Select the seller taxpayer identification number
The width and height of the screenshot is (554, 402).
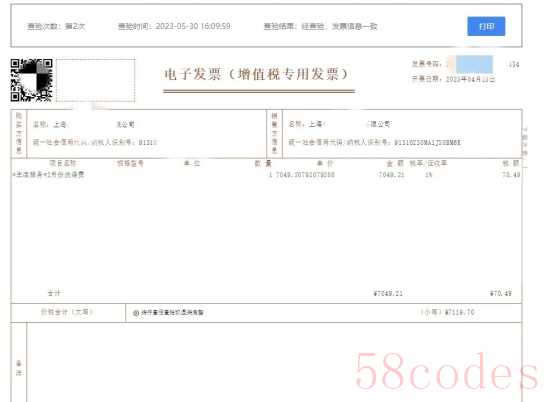tap(428, 143)
